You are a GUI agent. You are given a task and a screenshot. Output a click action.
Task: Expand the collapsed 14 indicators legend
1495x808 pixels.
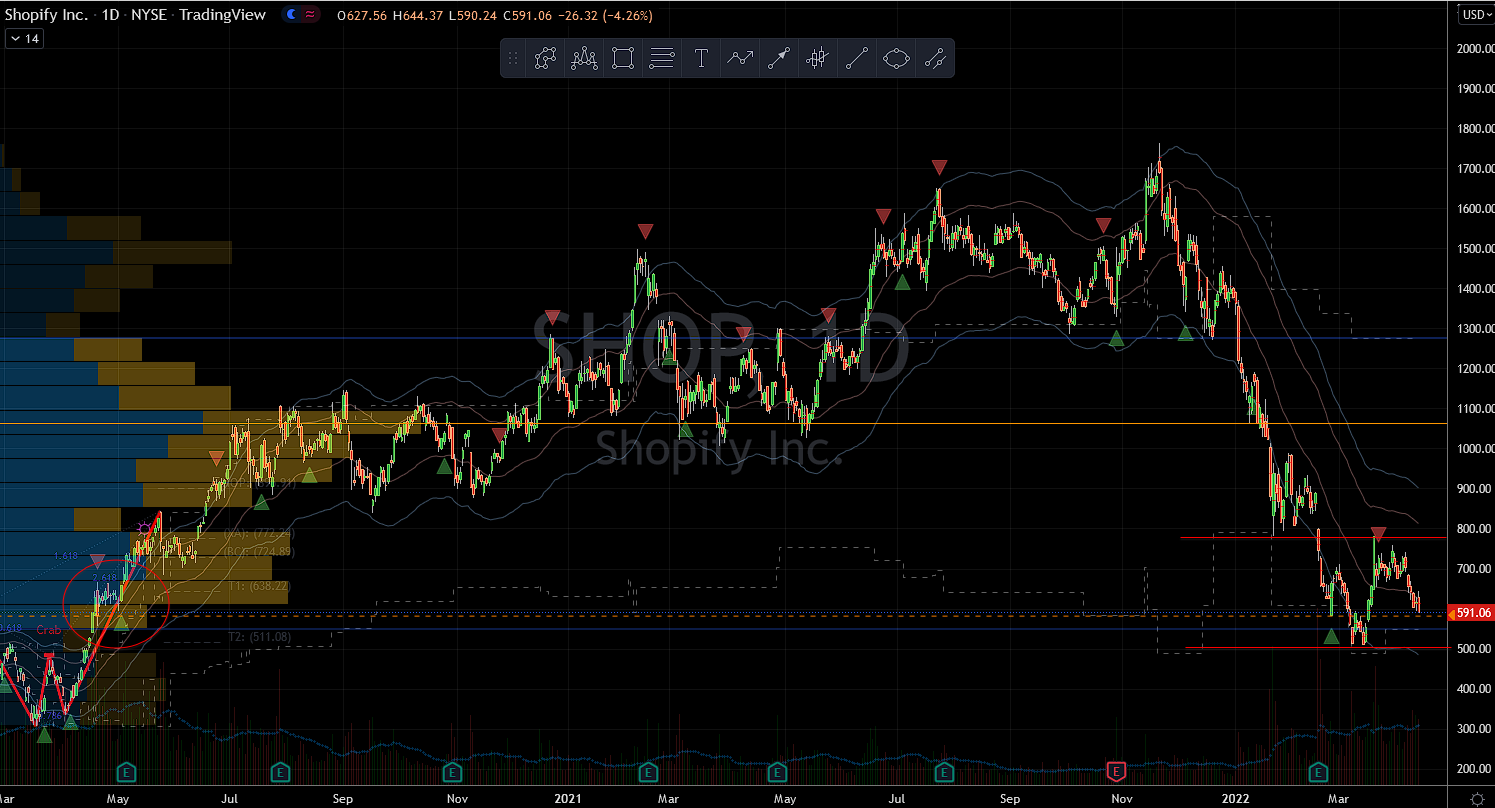point(23,39)
